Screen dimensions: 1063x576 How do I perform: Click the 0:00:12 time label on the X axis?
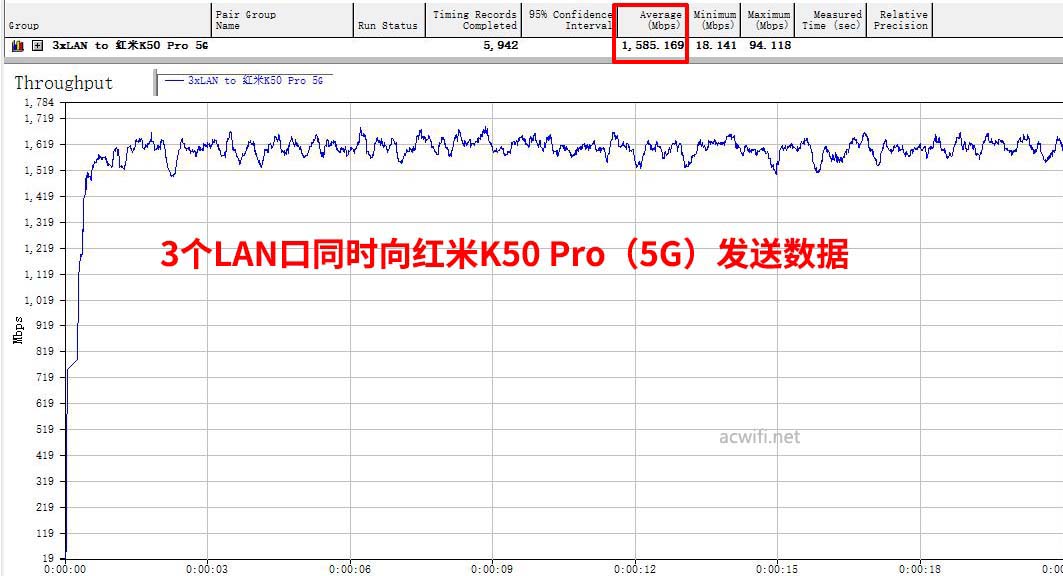[635, 569]
